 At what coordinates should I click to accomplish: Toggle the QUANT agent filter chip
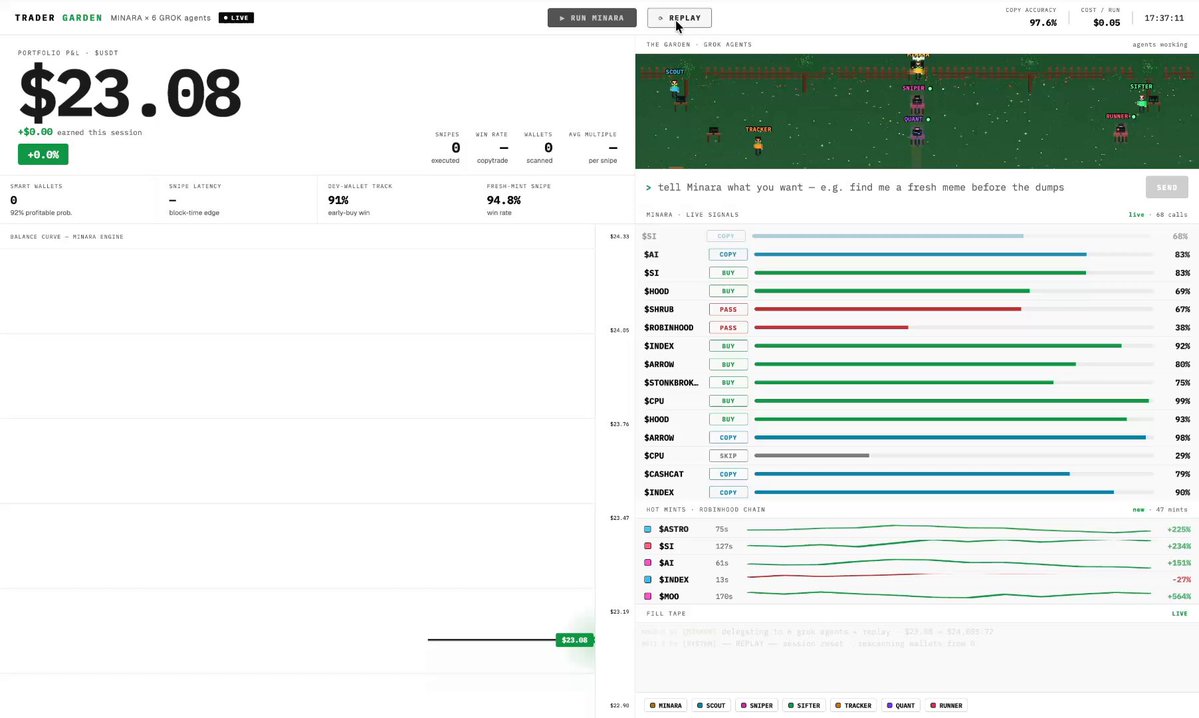click(x=901, y=706)
